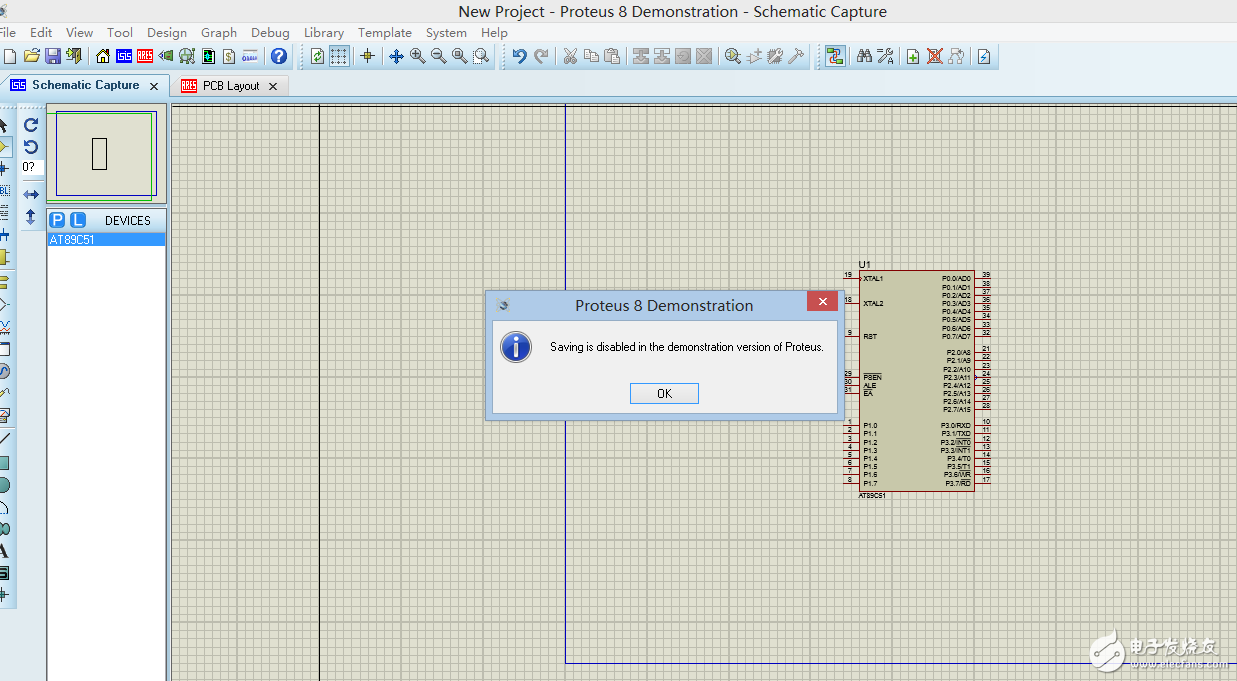
Task: Click the Copy to clipboard icon
Action: click(591, 56)
